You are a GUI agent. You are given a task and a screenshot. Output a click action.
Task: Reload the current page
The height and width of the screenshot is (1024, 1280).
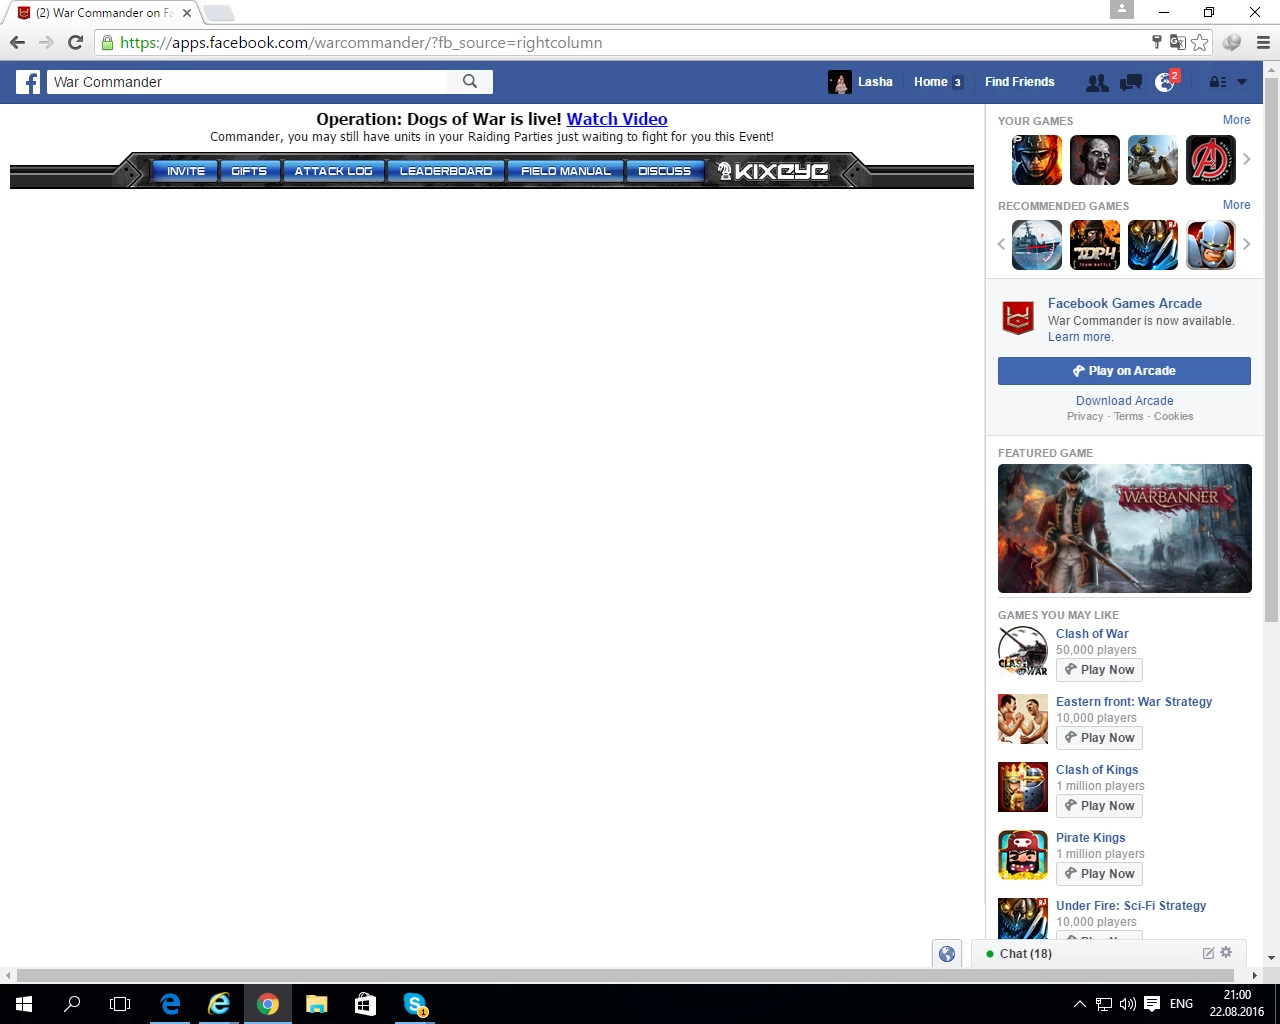(x=75, y=42)
